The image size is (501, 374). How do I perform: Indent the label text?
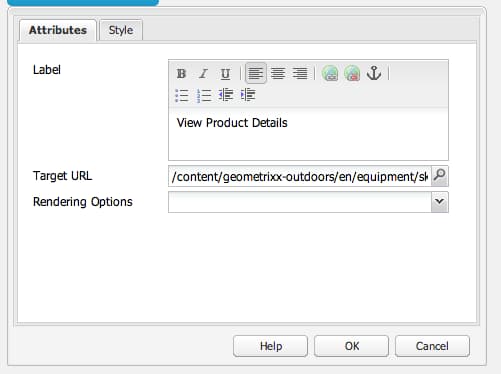coord(248,95)
